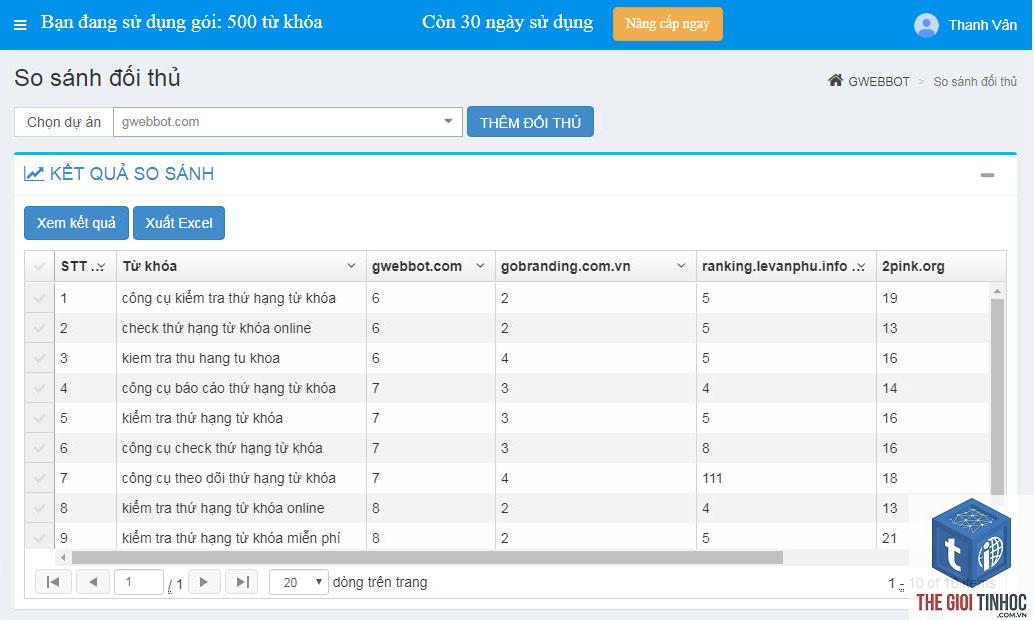
Task: Check the checkbox for row number 8
Action: pos(40,508)
